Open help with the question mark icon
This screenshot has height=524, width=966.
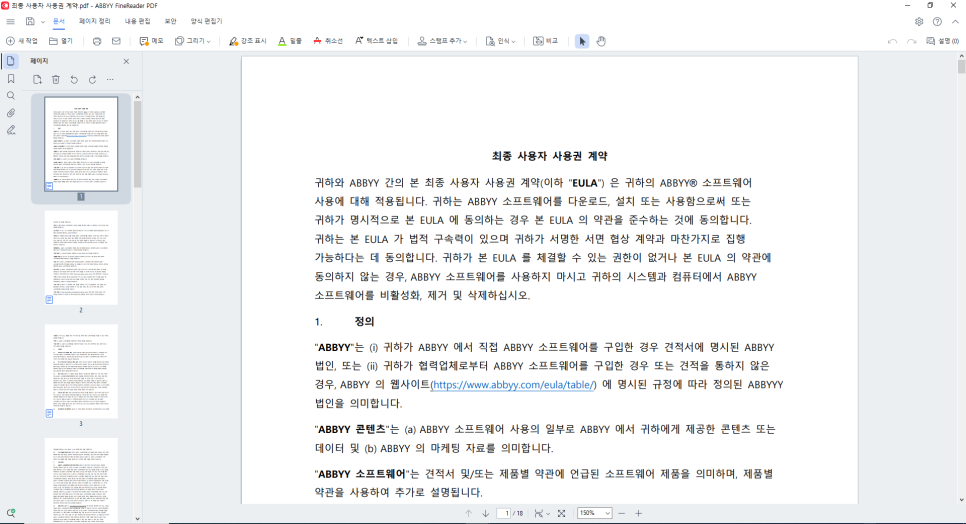pos(937,22)
